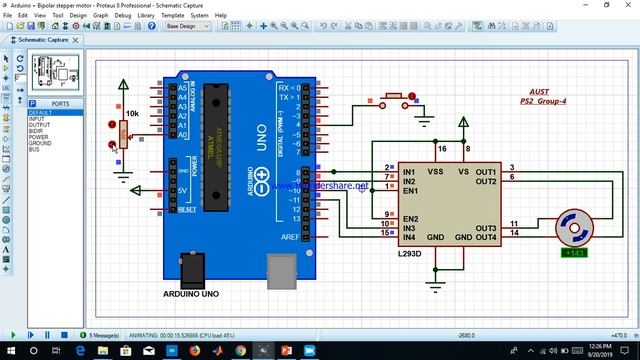Image resolution: width=640 pixels, height=360 pixels.
Task: Open the Debug menu
Action: (122, 15)
